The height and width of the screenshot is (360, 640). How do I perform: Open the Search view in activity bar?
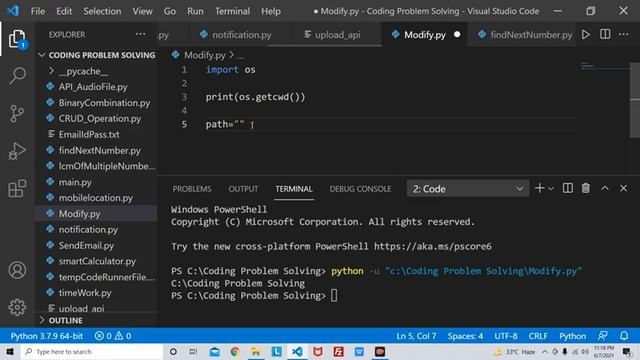(x=17, y=76)
